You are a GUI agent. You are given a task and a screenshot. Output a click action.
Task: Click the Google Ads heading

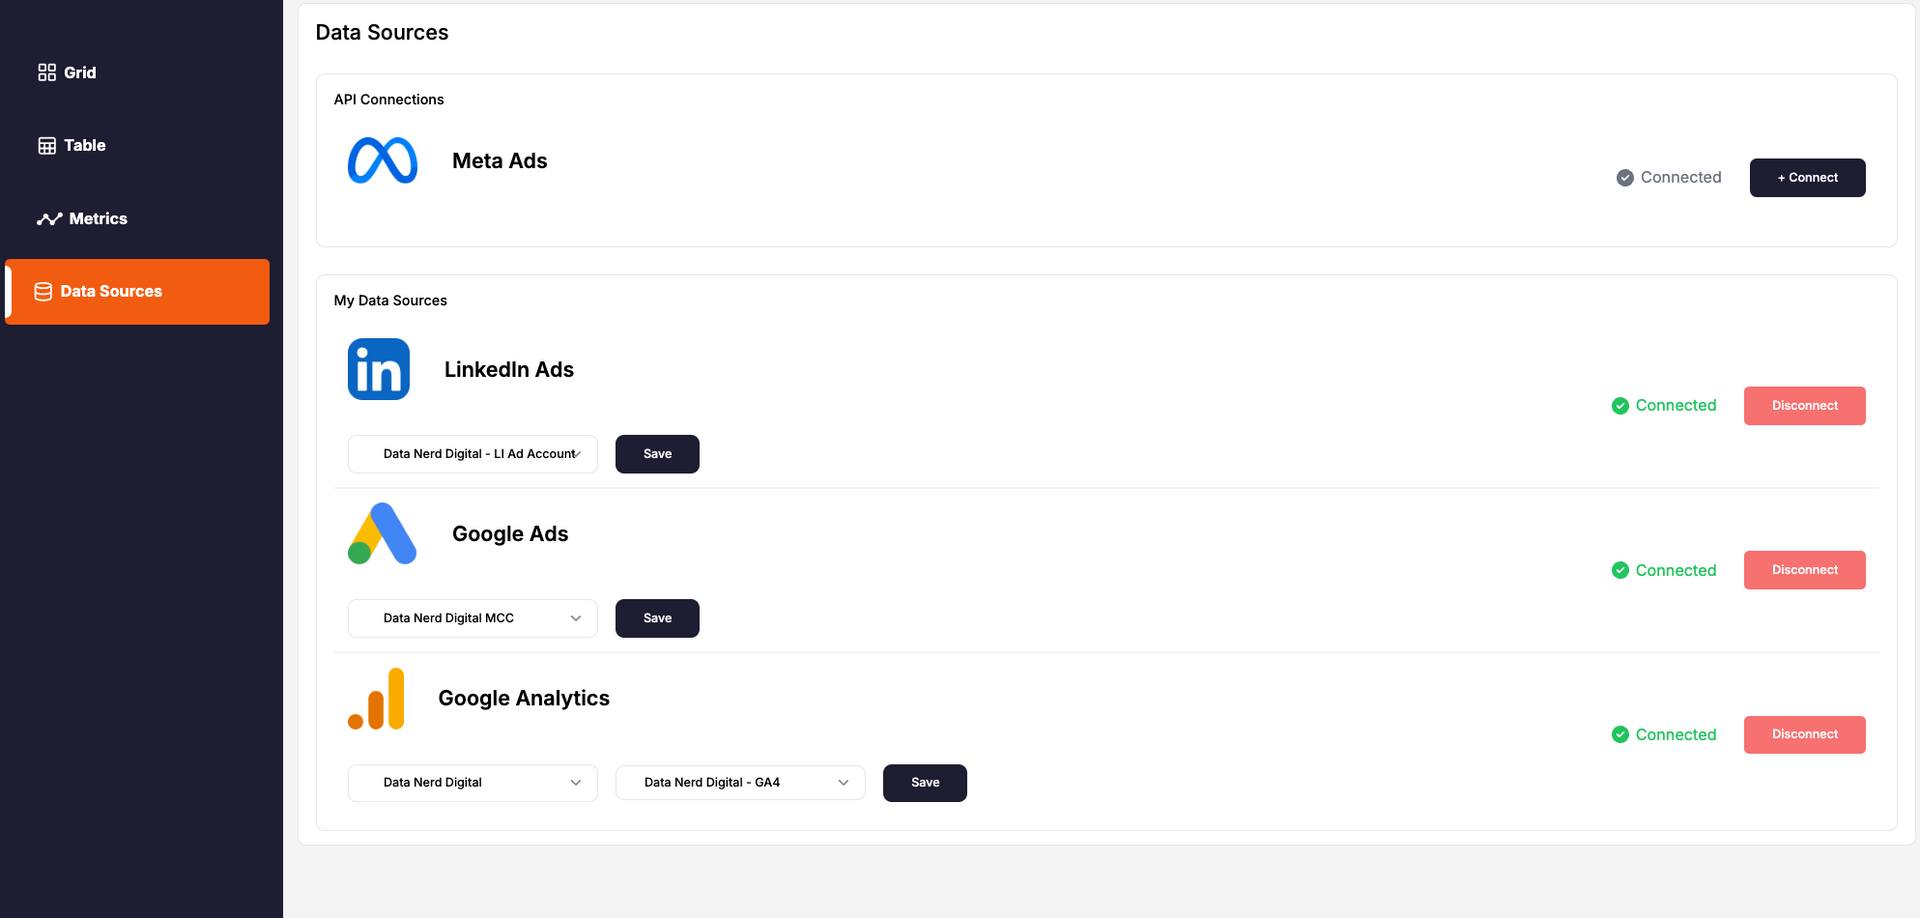(x=510, y=534)
